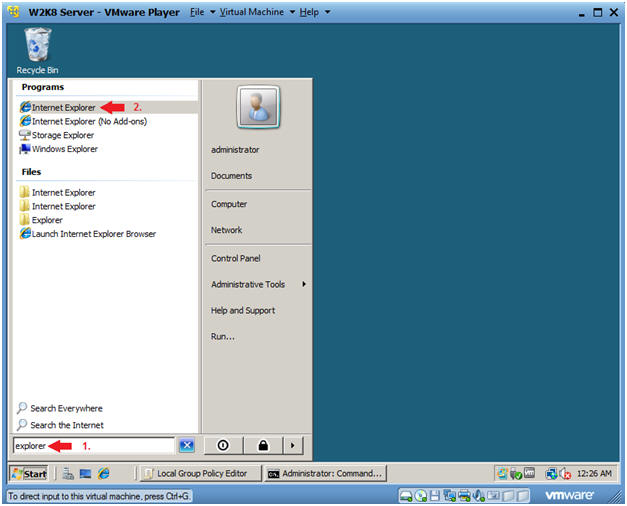The image size is (627, 506).
Task: Click VMware sound card device icon
Action: point(478,496)
